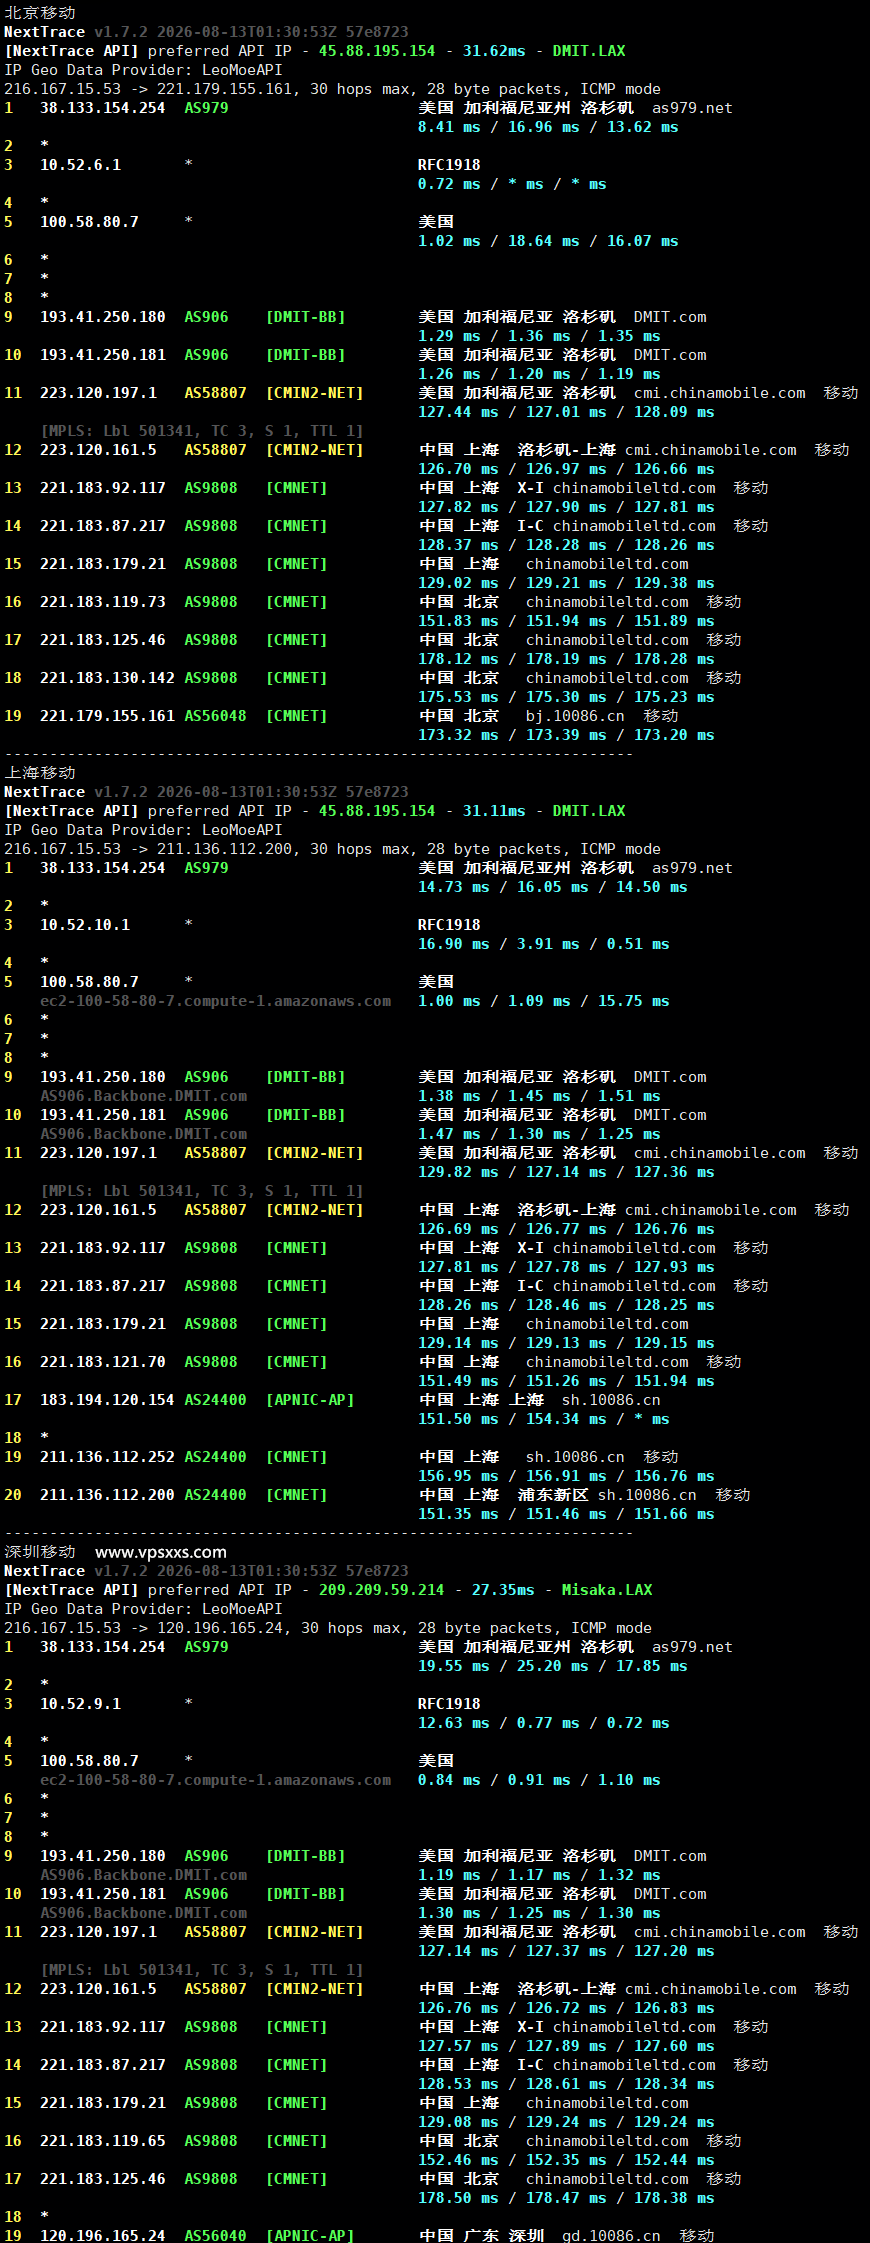Select the '14.73 ms' latency value
The image size is (870, 2243).
[x=454, y=886]
